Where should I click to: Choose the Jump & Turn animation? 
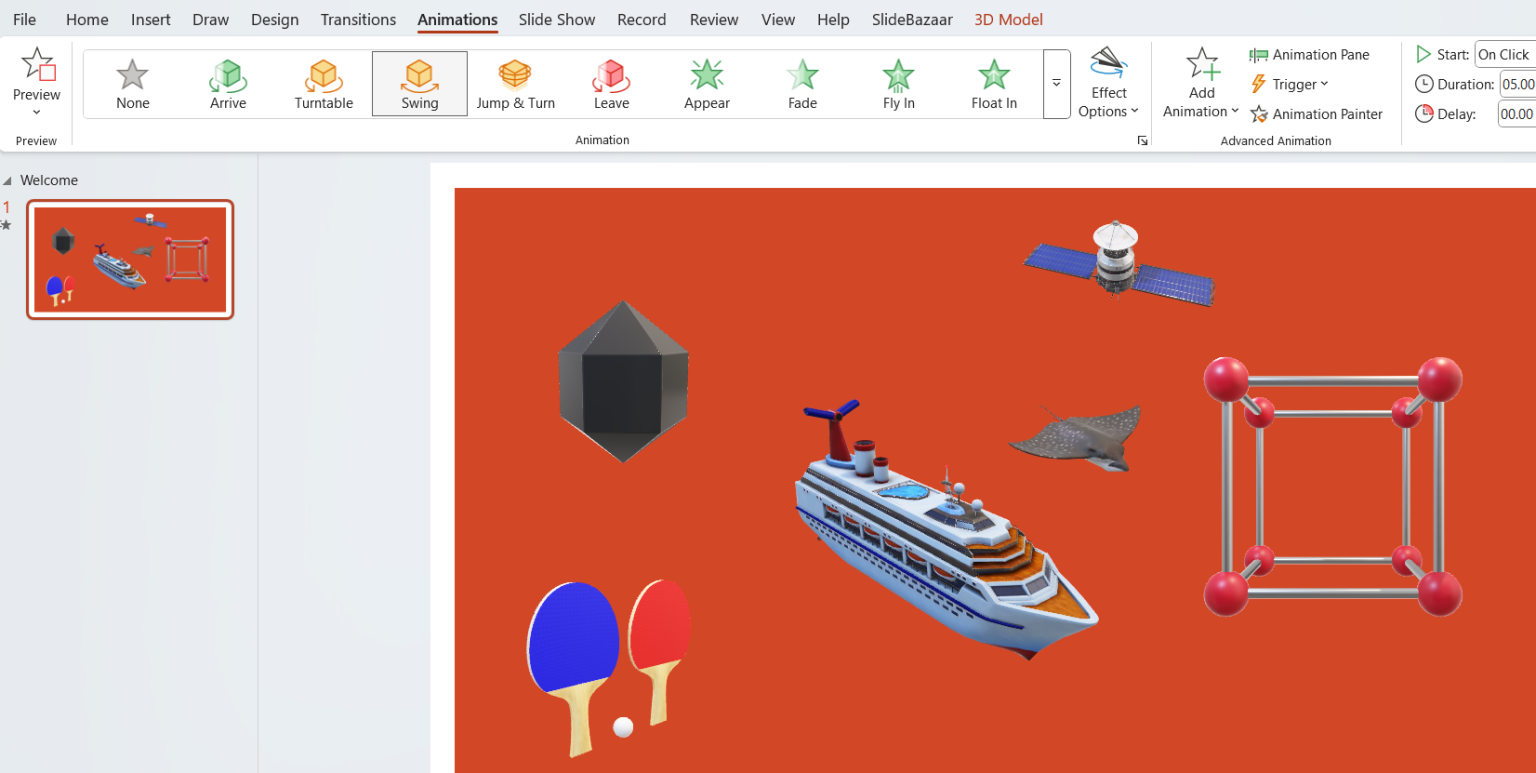click(x=515, y=83)
